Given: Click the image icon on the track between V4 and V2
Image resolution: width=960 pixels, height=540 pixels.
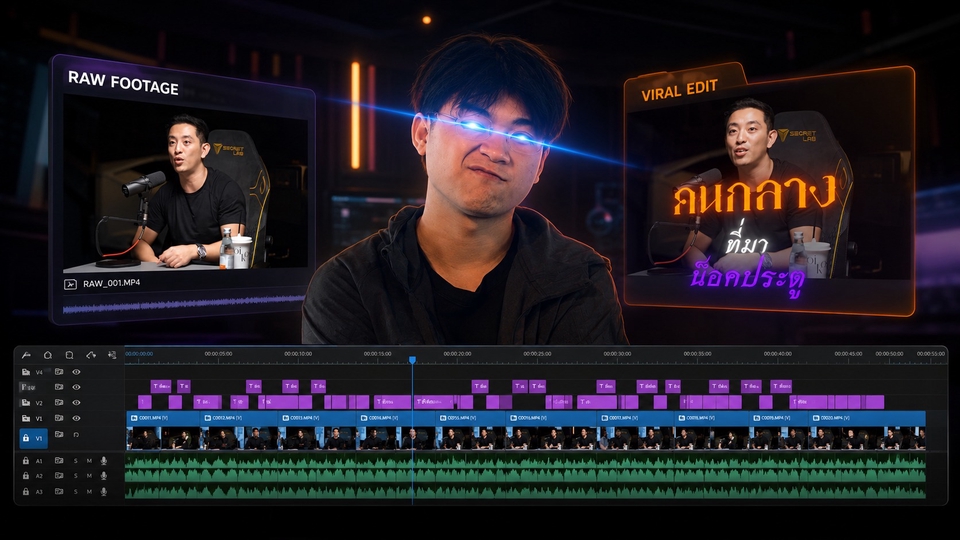Looking at the screenshot, I should [59, 387].
